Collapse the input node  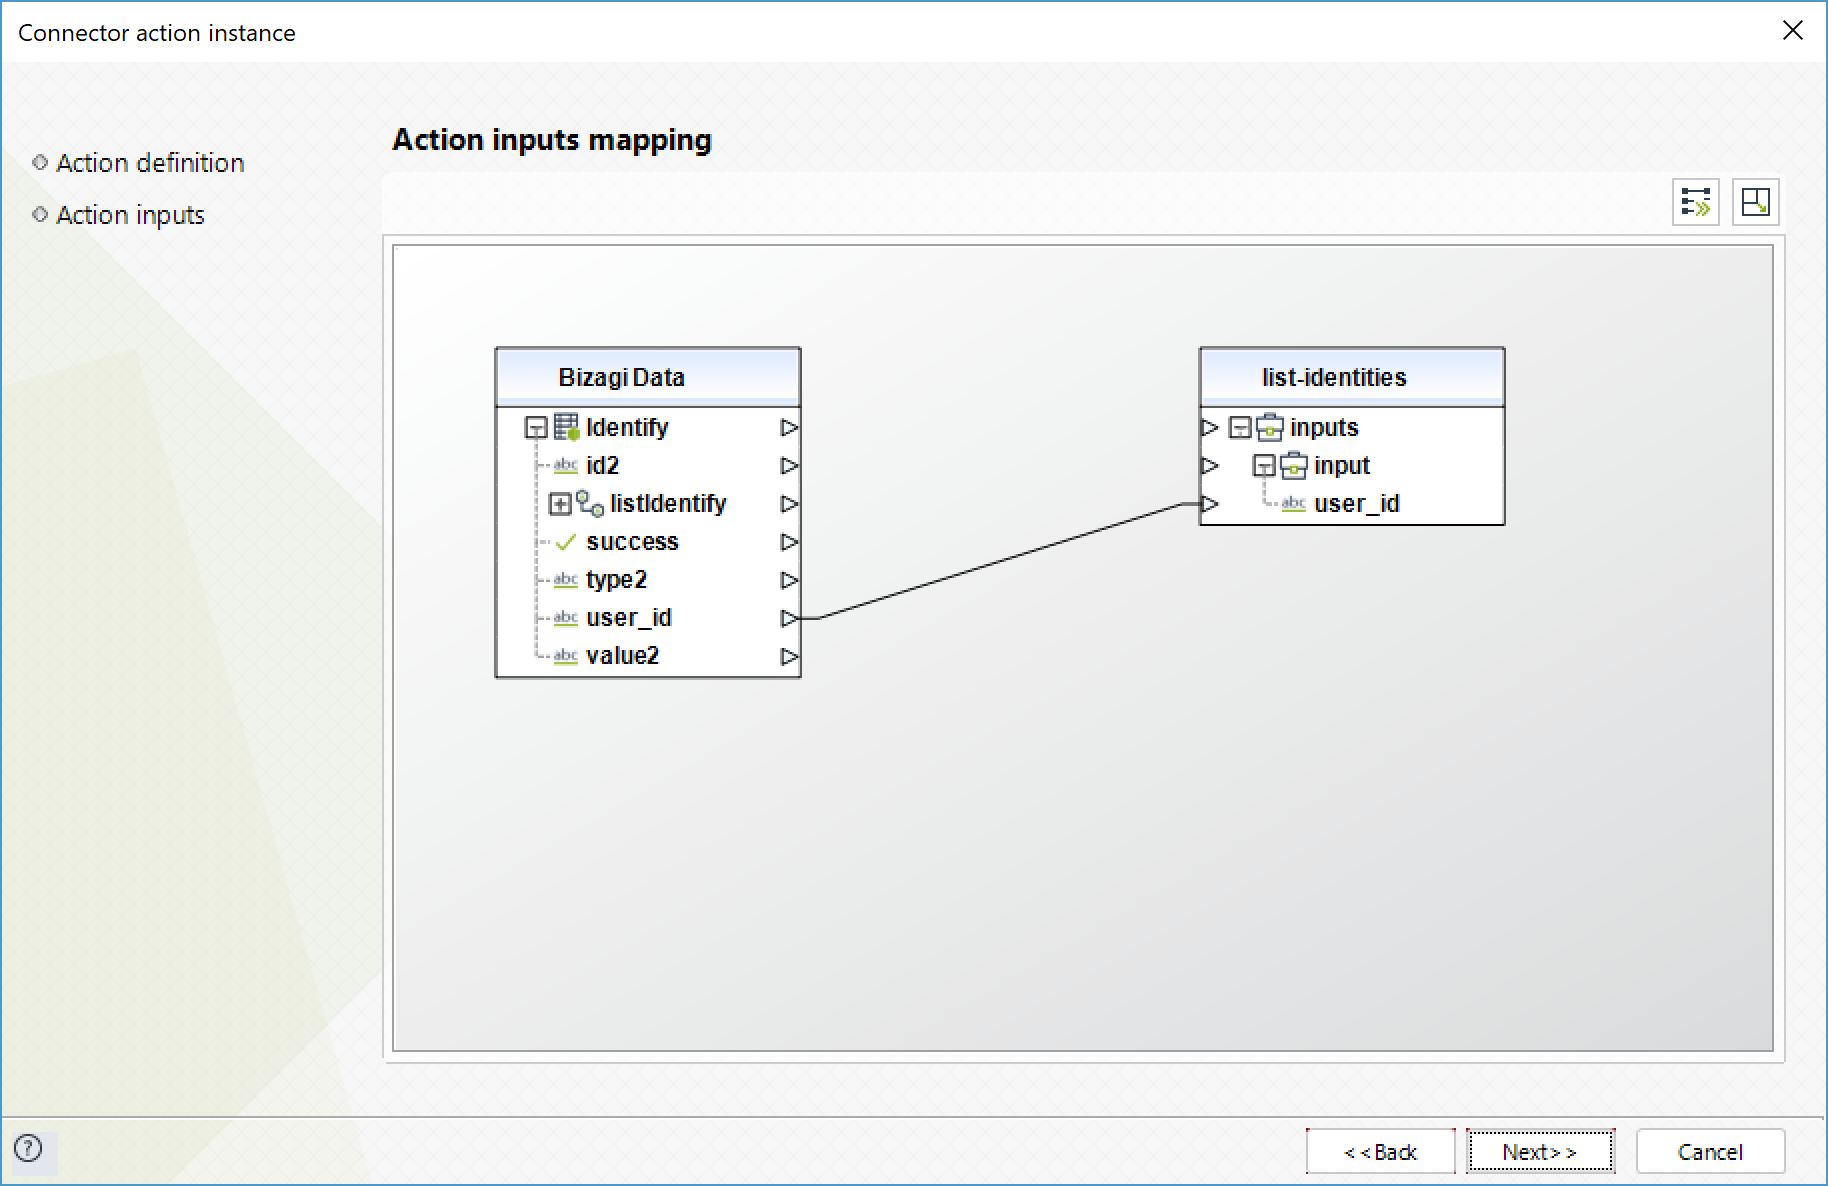coord(1264,466)
